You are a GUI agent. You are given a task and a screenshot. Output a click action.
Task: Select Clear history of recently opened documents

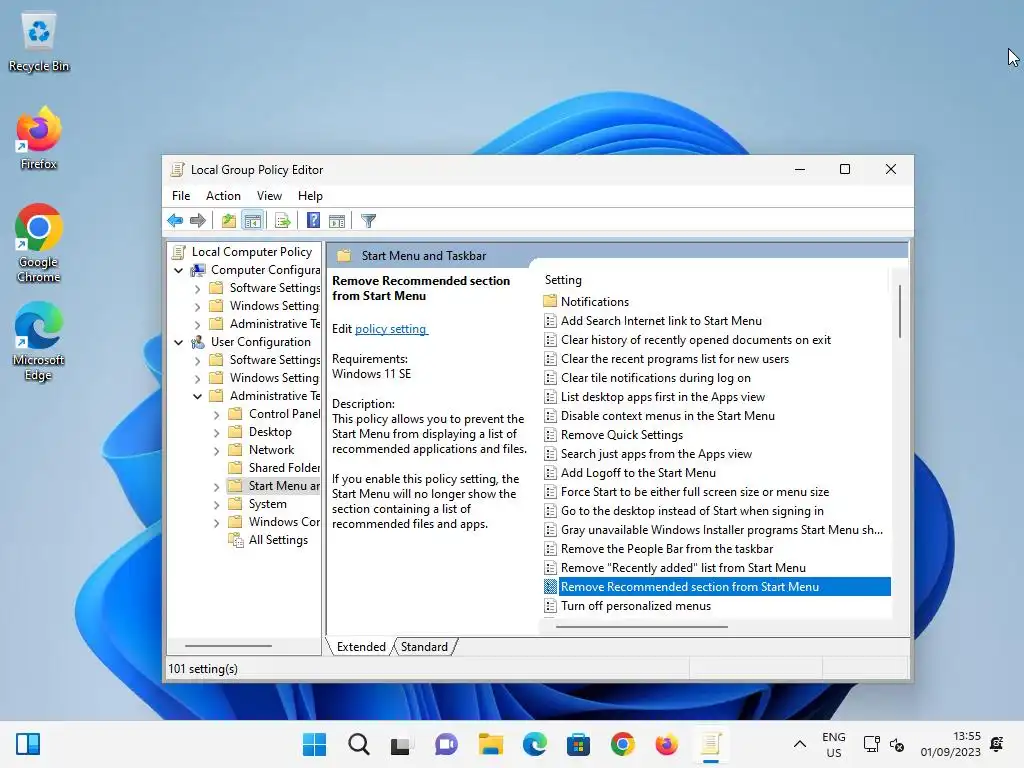[x=696, y=340]
